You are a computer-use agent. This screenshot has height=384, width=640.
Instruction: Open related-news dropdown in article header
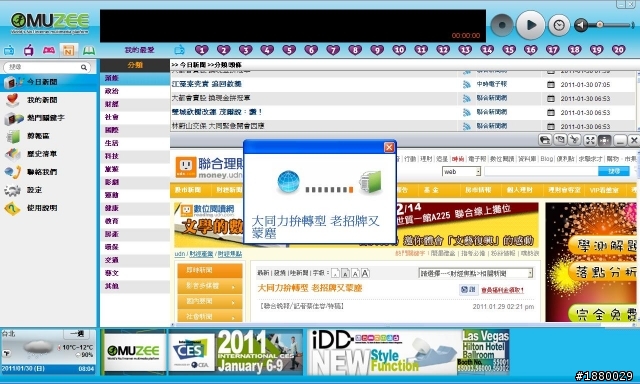point(476,273)
